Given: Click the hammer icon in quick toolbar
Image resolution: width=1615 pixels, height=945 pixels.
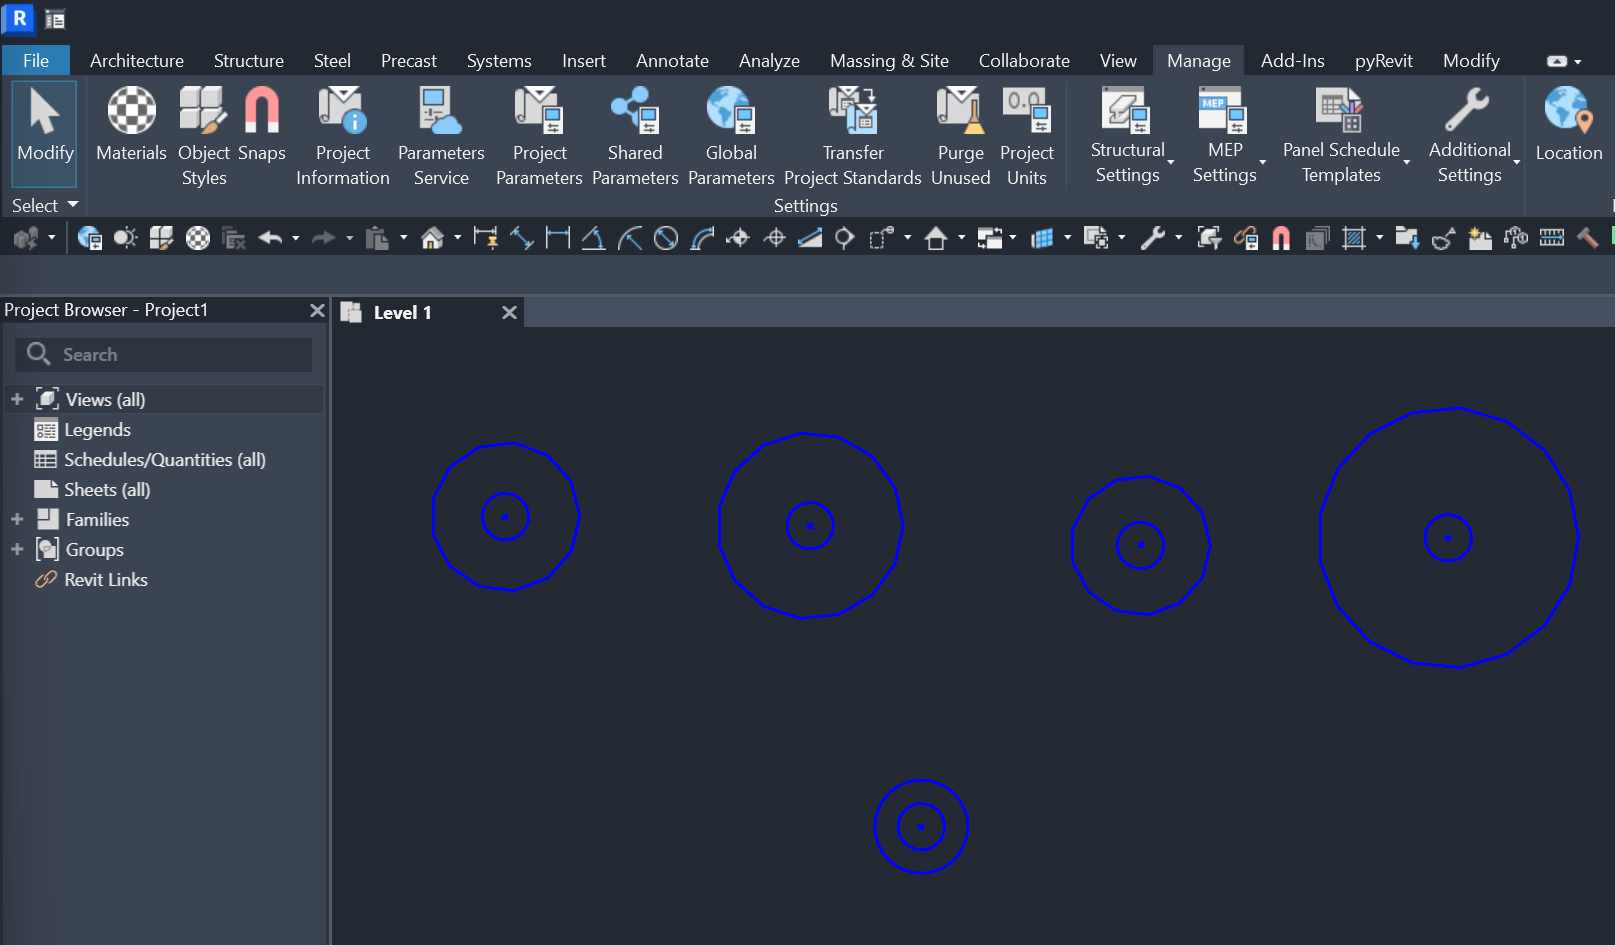Looking at the screenshot, I should pyautogui.click(x=1587, y=238).
